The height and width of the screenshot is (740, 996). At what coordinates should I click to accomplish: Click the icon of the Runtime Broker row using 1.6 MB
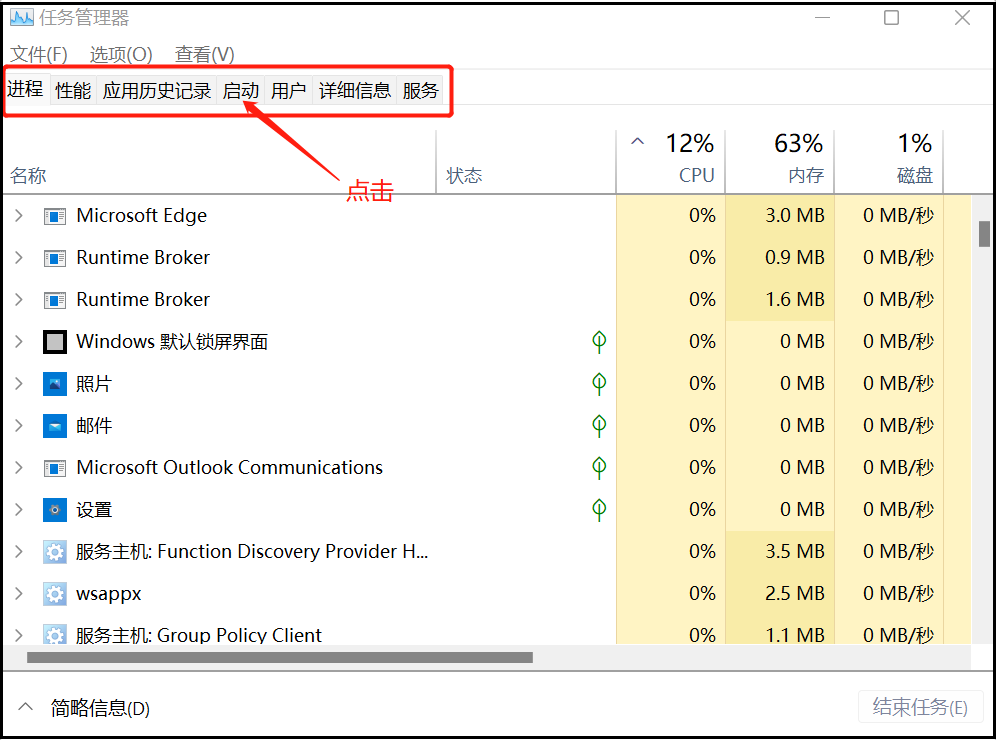(55, 300)
